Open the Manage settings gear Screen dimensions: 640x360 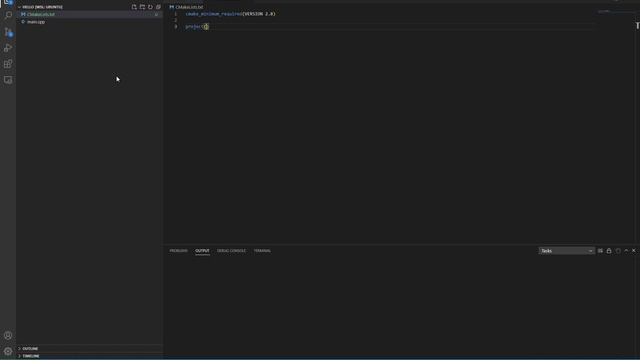point(8,351)
